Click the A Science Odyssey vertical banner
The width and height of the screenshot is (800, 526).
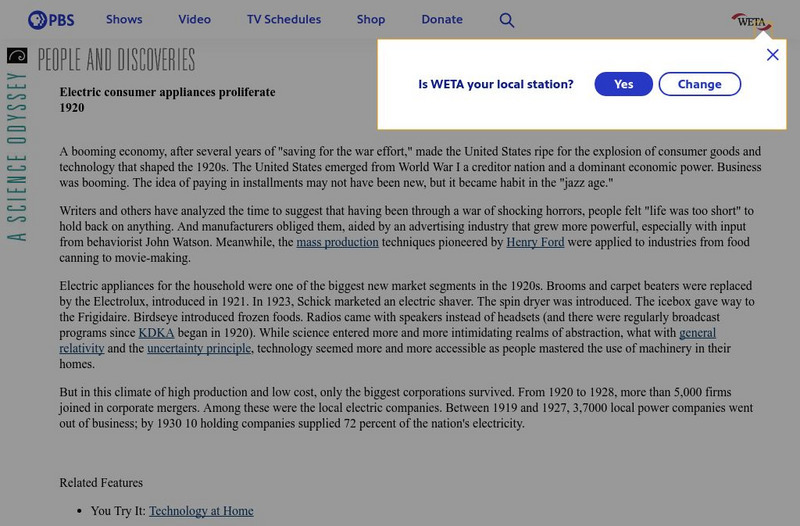(17, 156)
